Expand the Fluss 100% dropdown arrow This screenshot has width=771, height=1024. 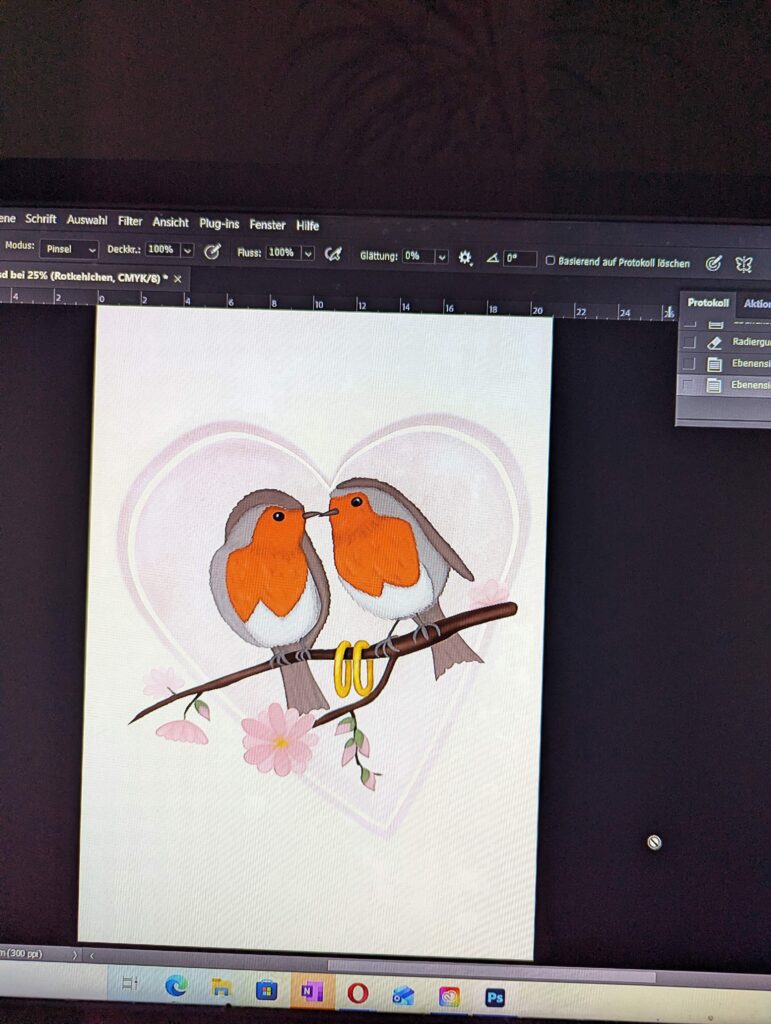[308, 253]
